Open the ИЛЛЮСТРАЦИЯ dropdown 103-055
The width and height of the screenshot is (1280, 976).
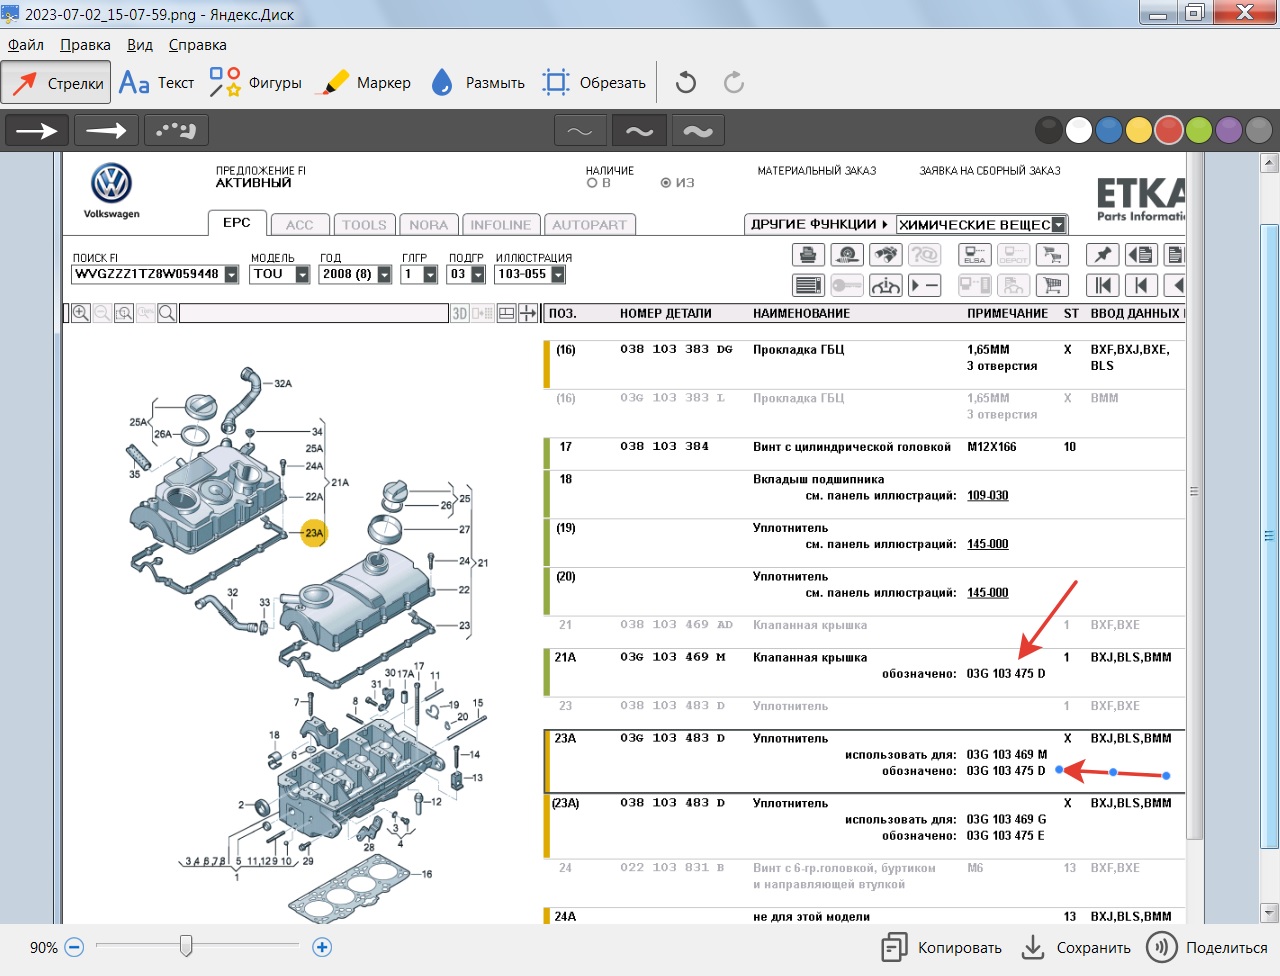(x=558, y=274)
